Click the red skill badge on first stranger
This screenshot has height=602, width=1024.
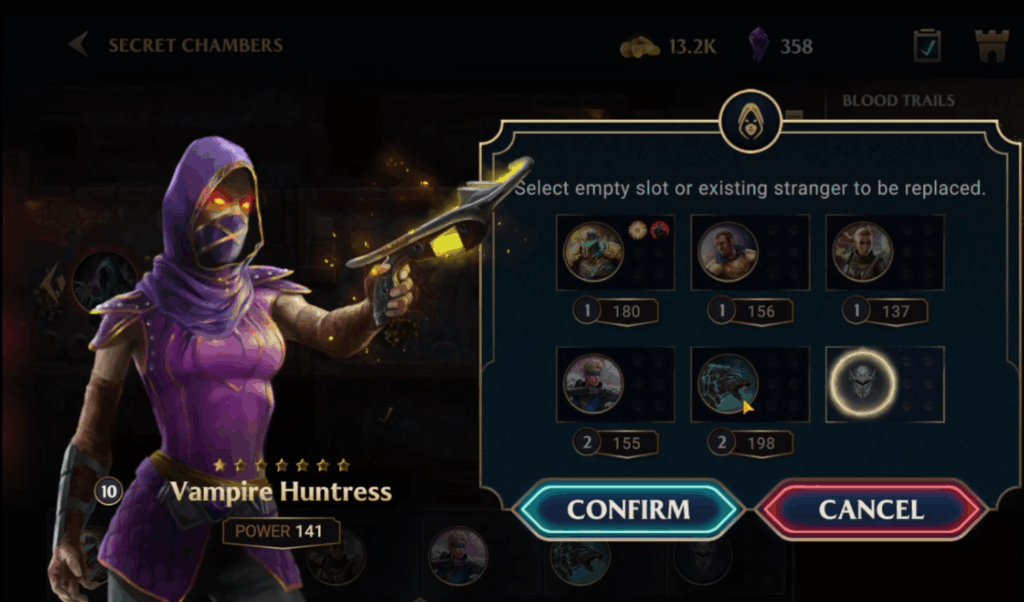660,230
